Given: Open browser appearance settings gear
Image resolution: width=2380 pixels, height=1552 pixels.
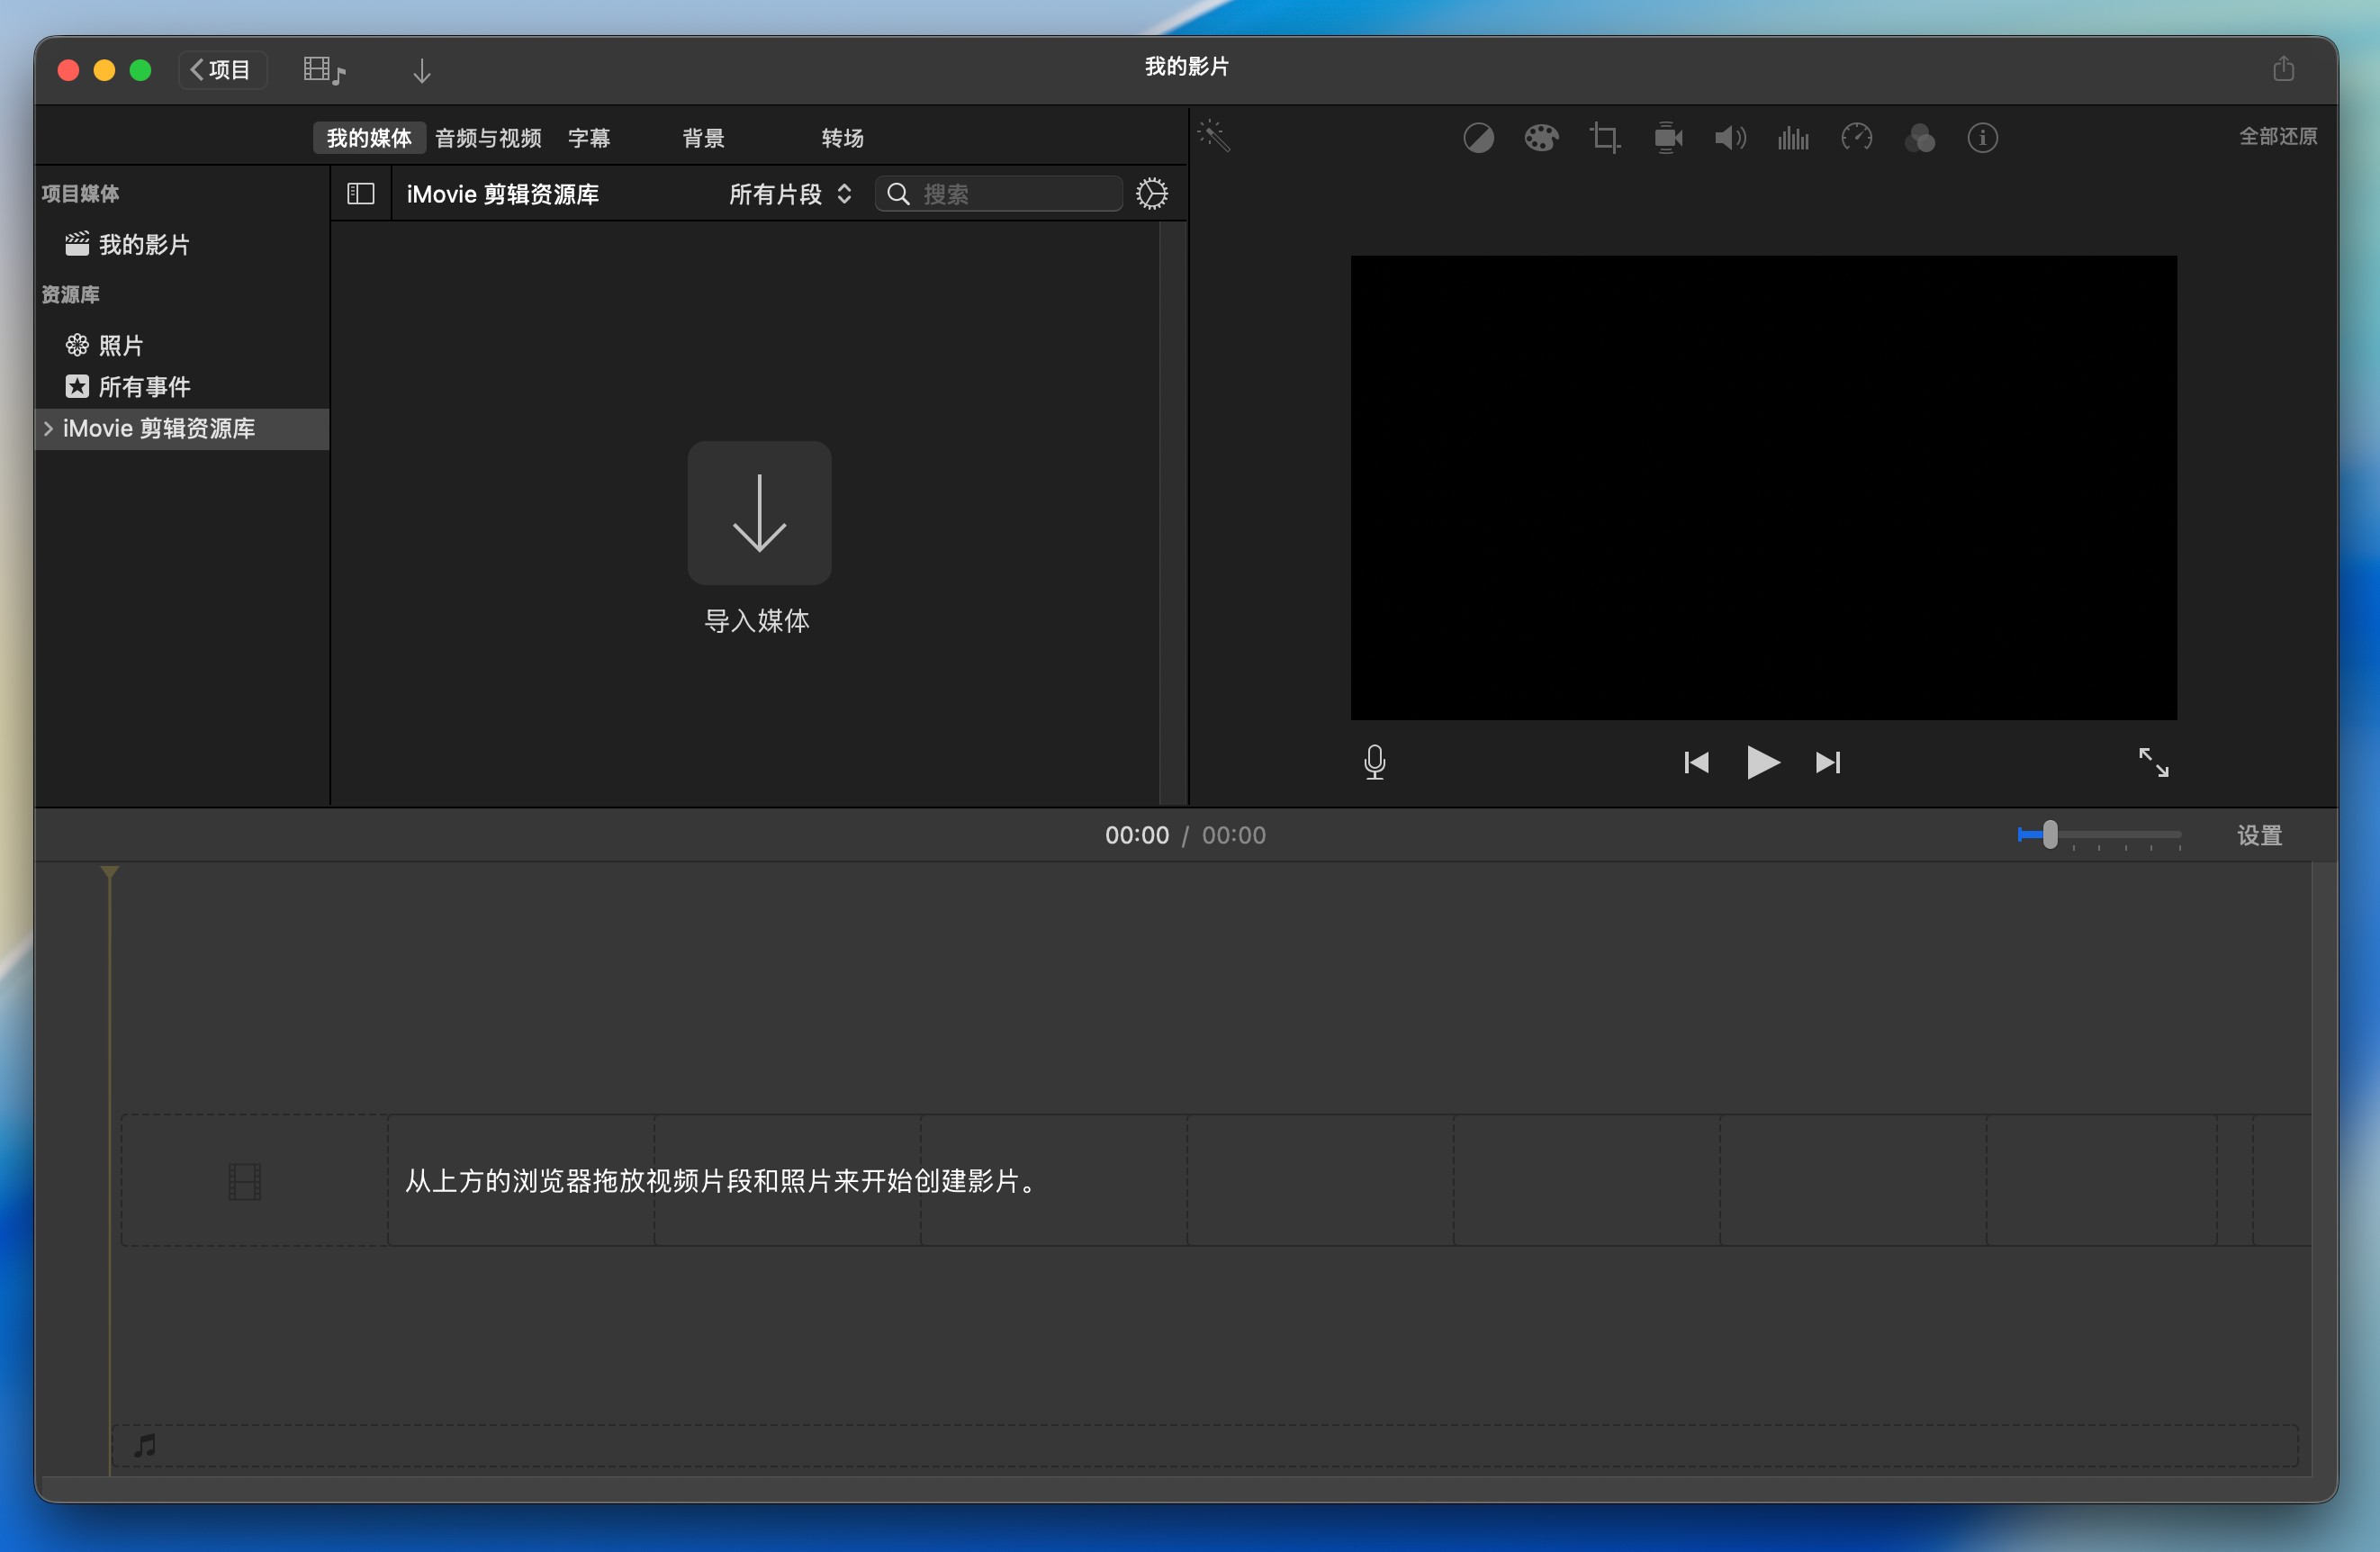Looking at the screenshot, I should (x=1152, y=194).
